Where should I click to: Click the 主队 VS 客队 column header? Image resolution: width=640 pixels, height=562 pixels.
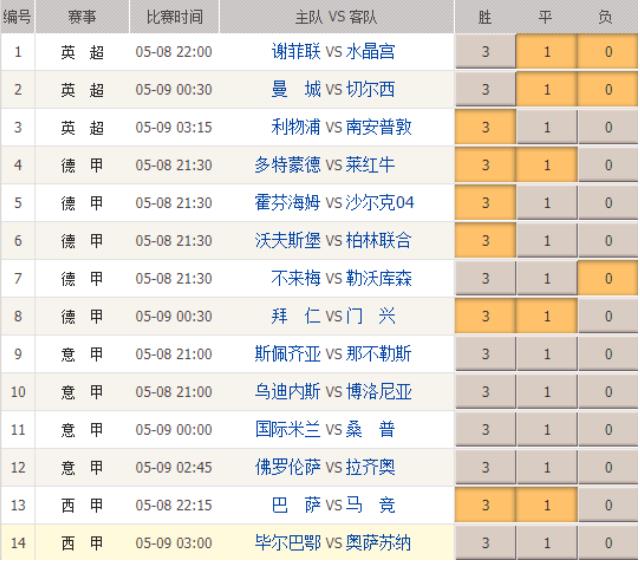336,17
